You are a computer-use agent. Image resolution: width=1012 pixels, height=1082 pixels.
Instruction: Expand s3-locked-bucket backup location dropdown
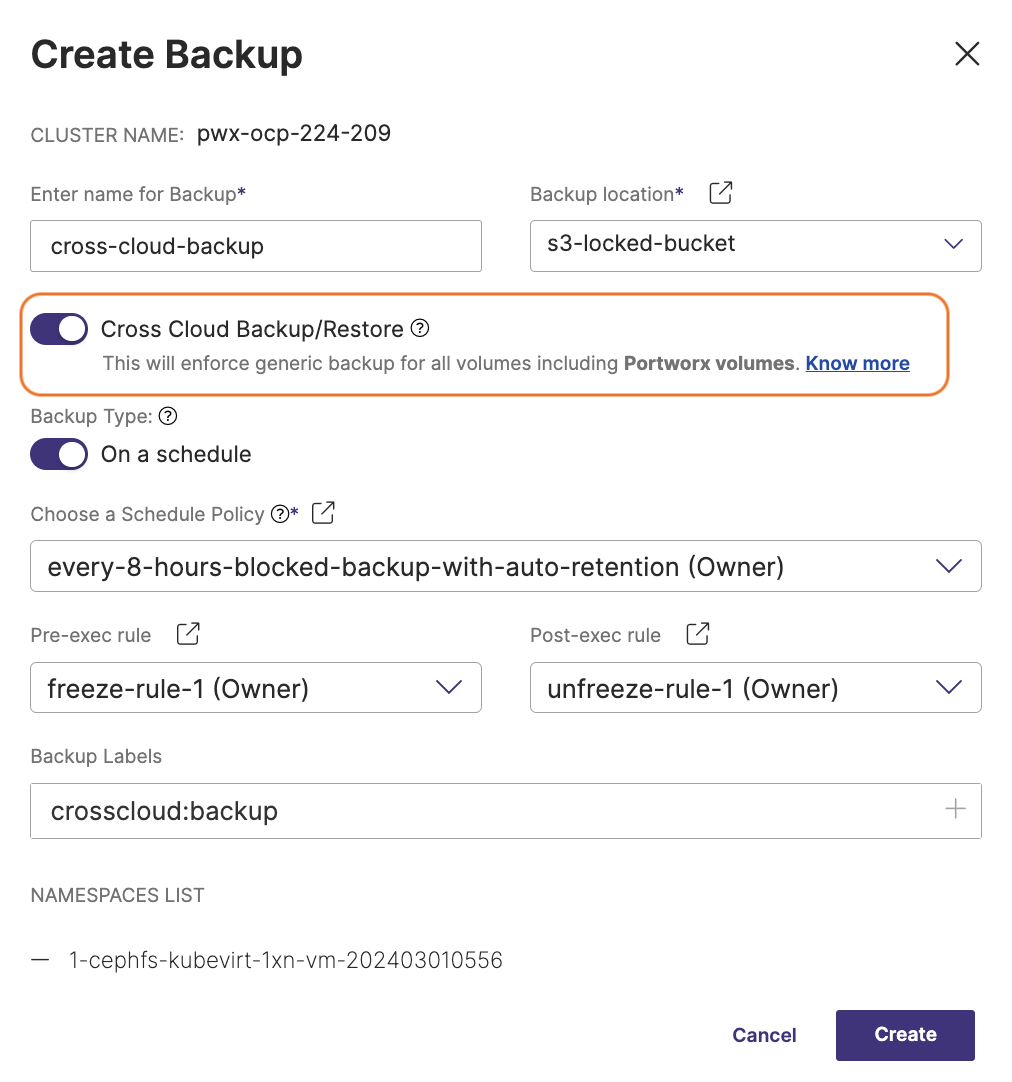(x=953, y=244)
